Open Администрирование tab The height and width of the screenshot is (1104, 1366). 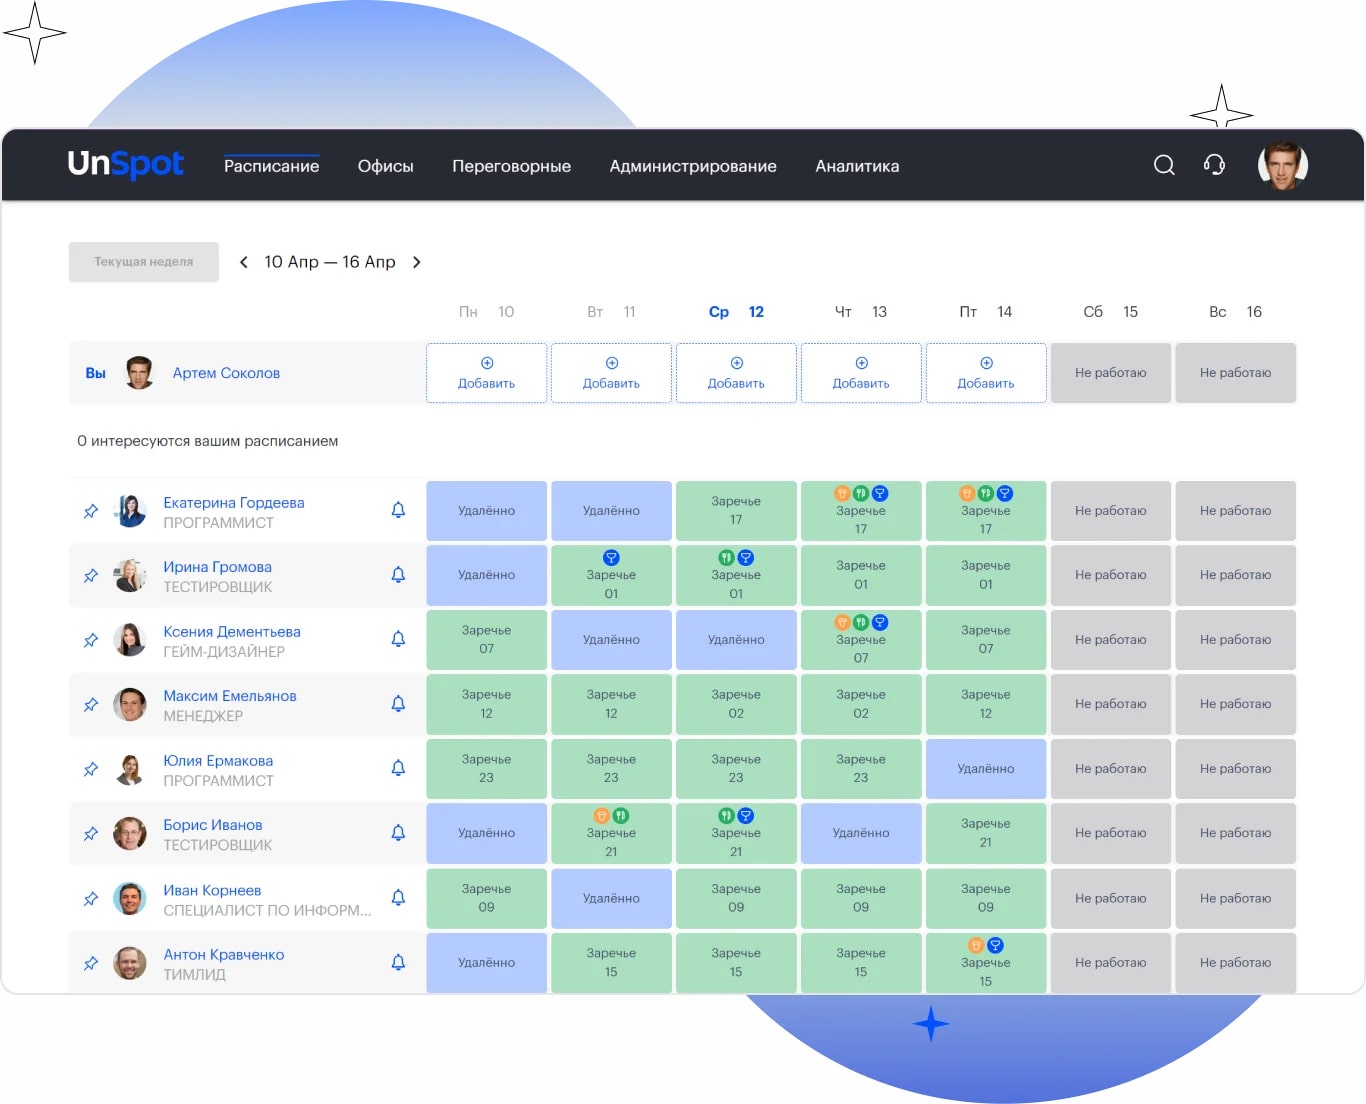pos(693,166)
